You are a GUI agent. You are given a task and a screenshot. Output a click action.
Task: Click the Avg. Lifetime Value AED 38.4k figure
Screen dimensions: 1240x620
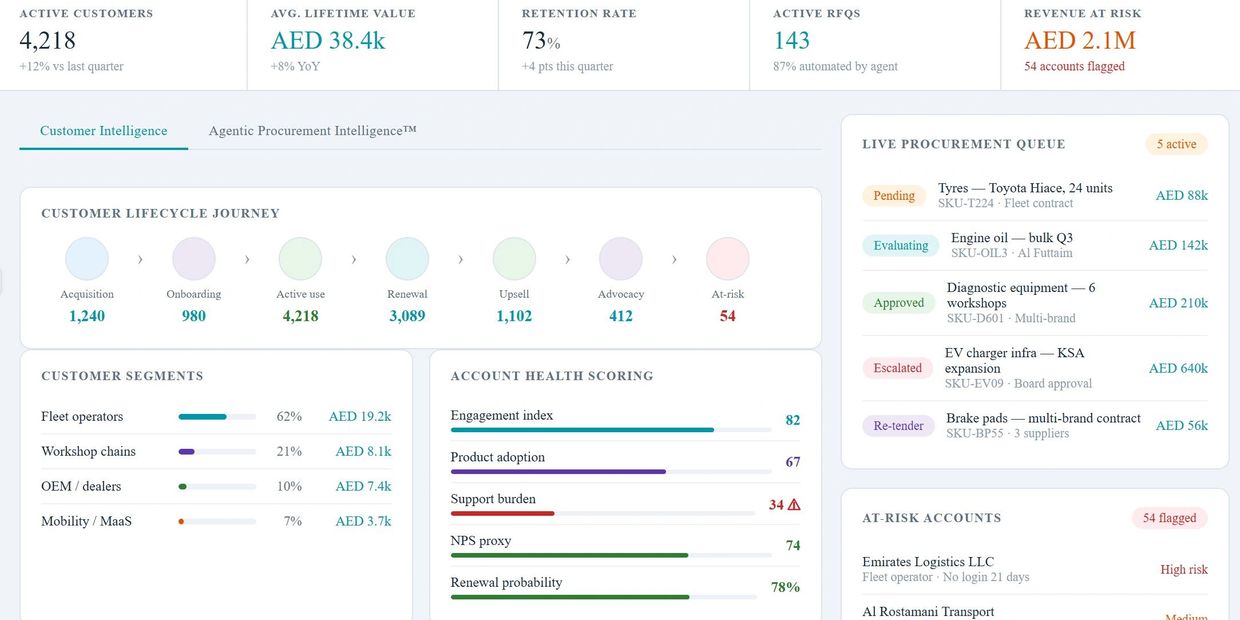(x=328, y=41)
